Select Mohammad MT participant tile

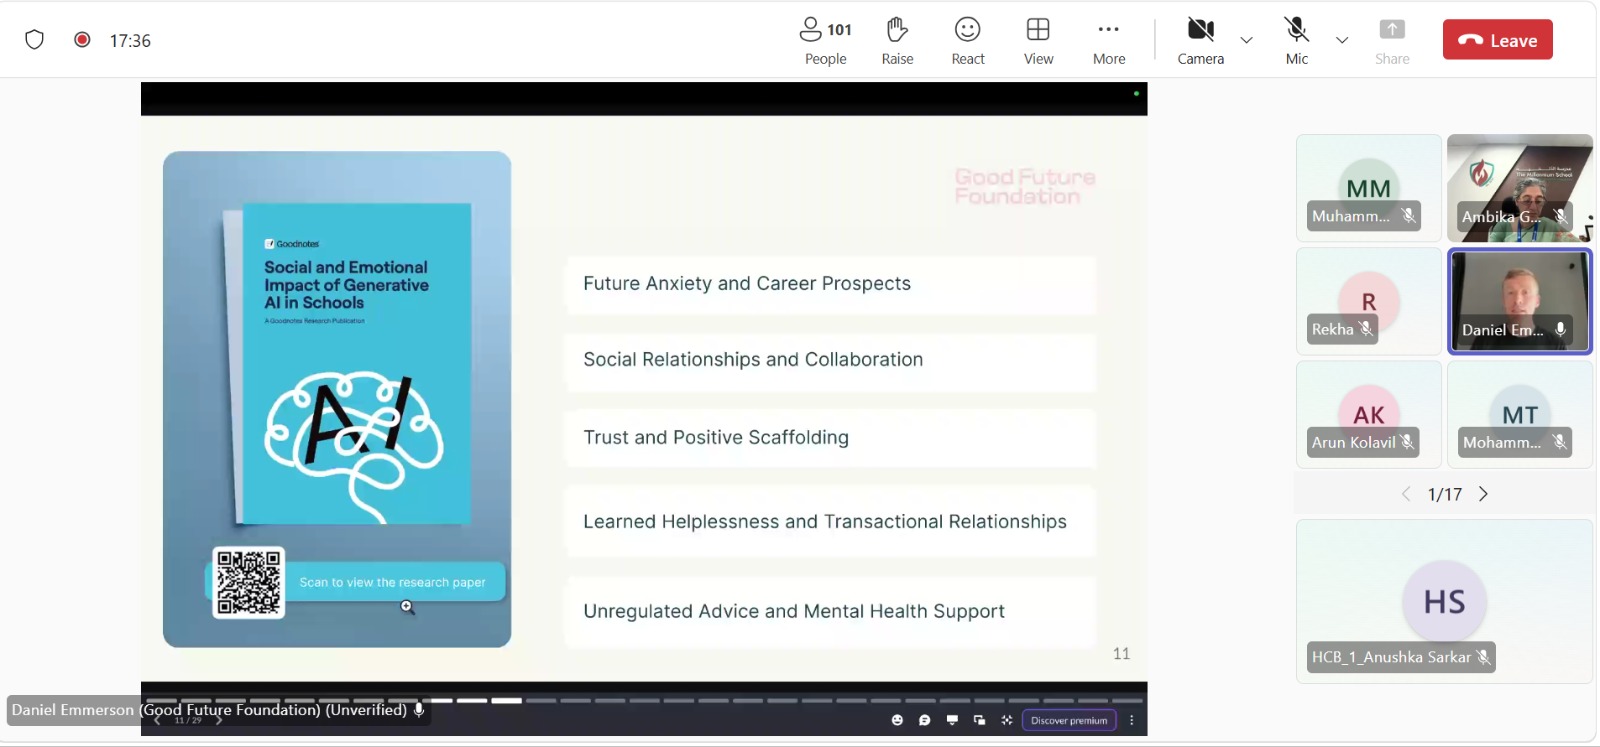[1519, 414]
